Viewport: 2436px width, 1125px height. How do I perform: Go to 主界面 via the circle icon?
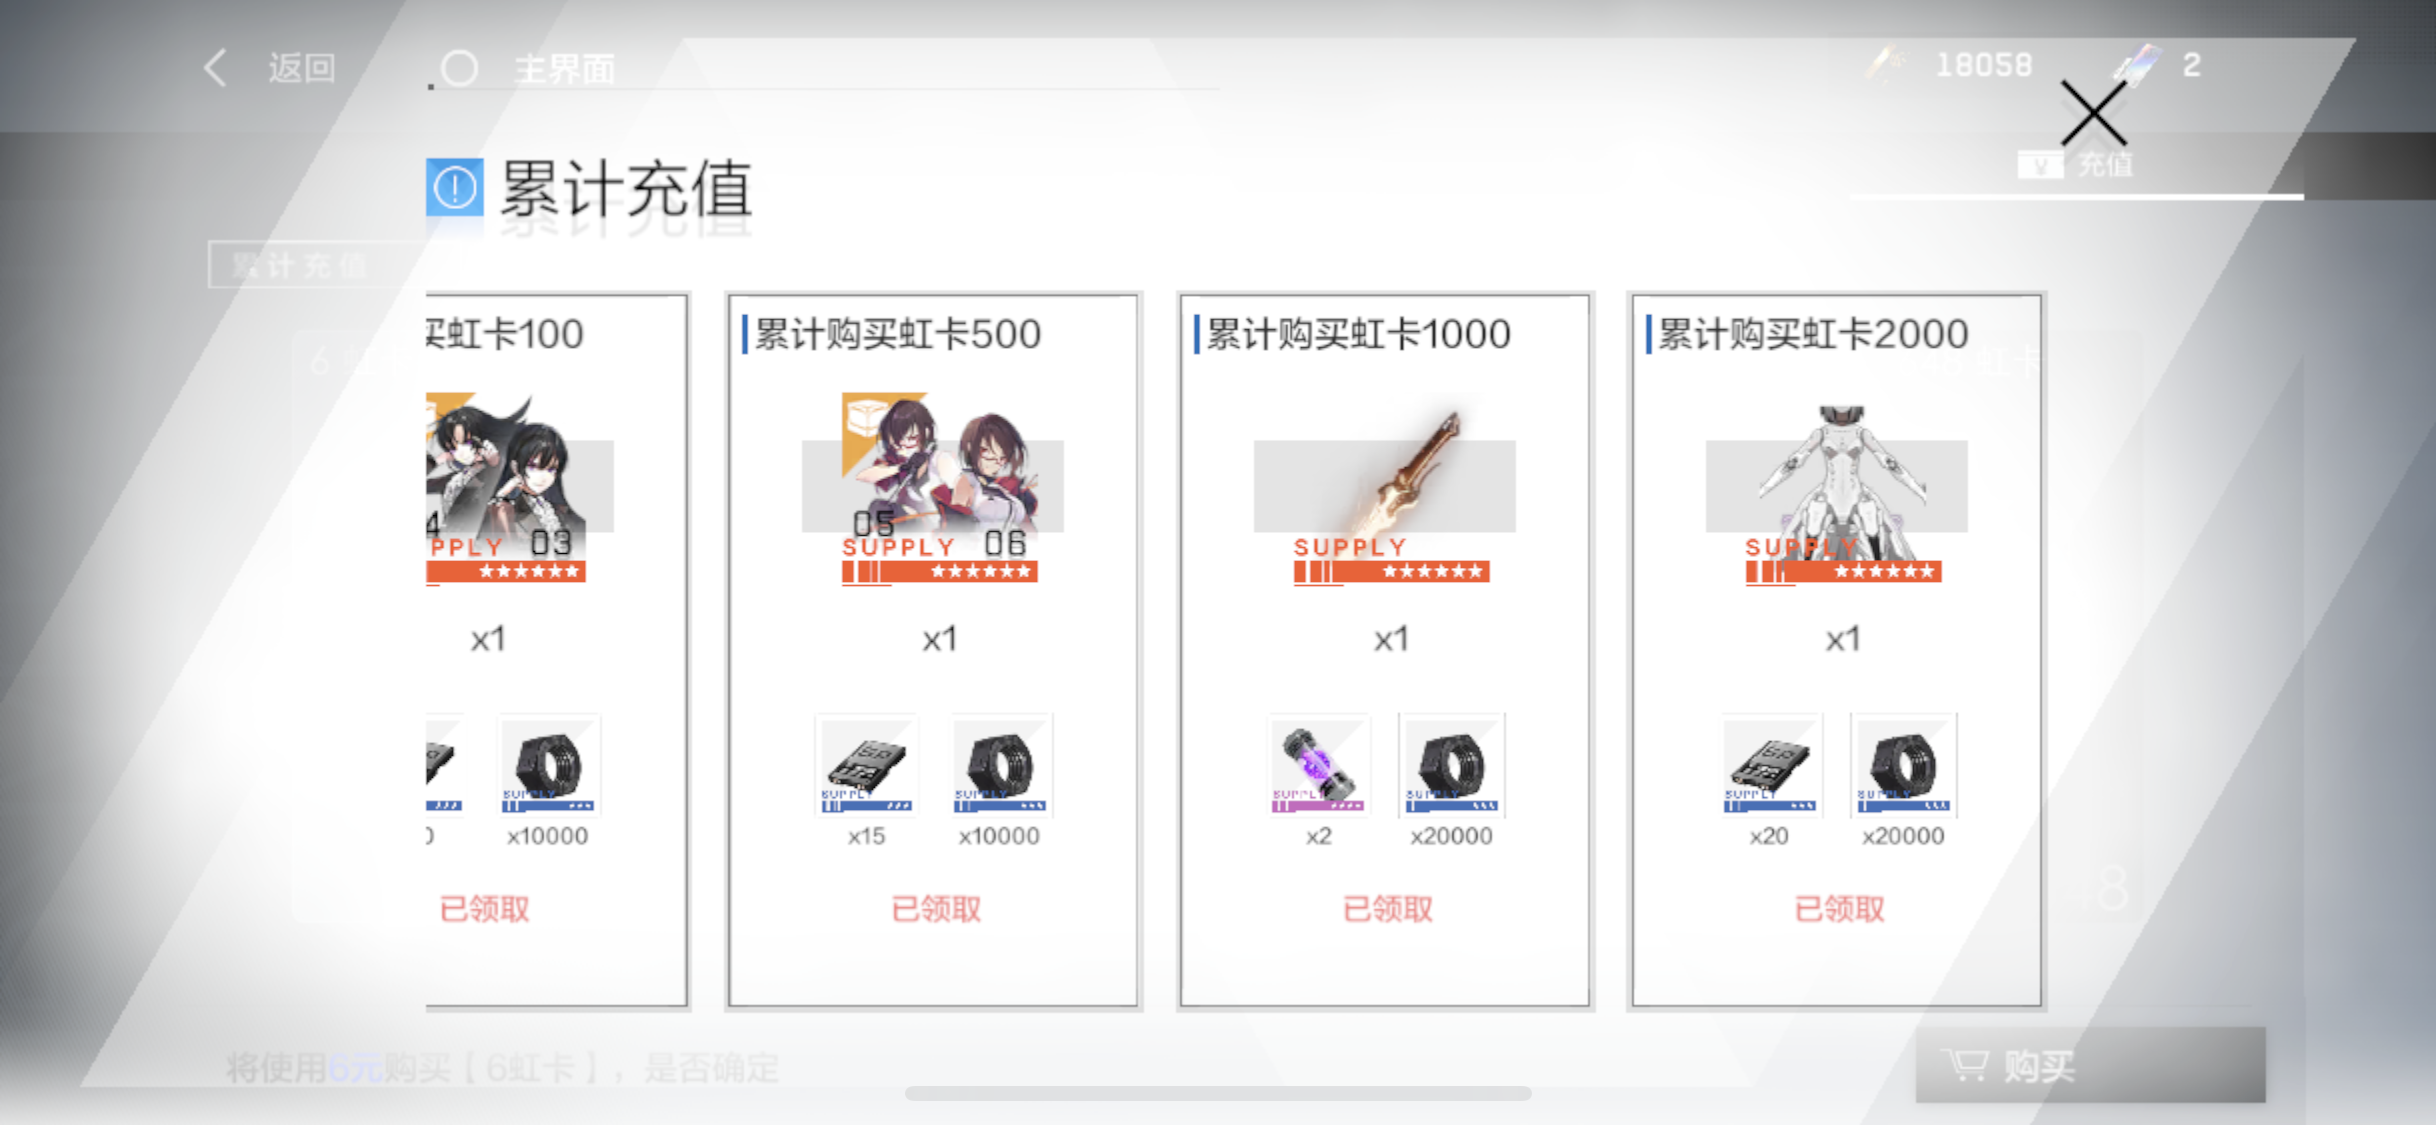pyautogui.click(x=459, y=68)
